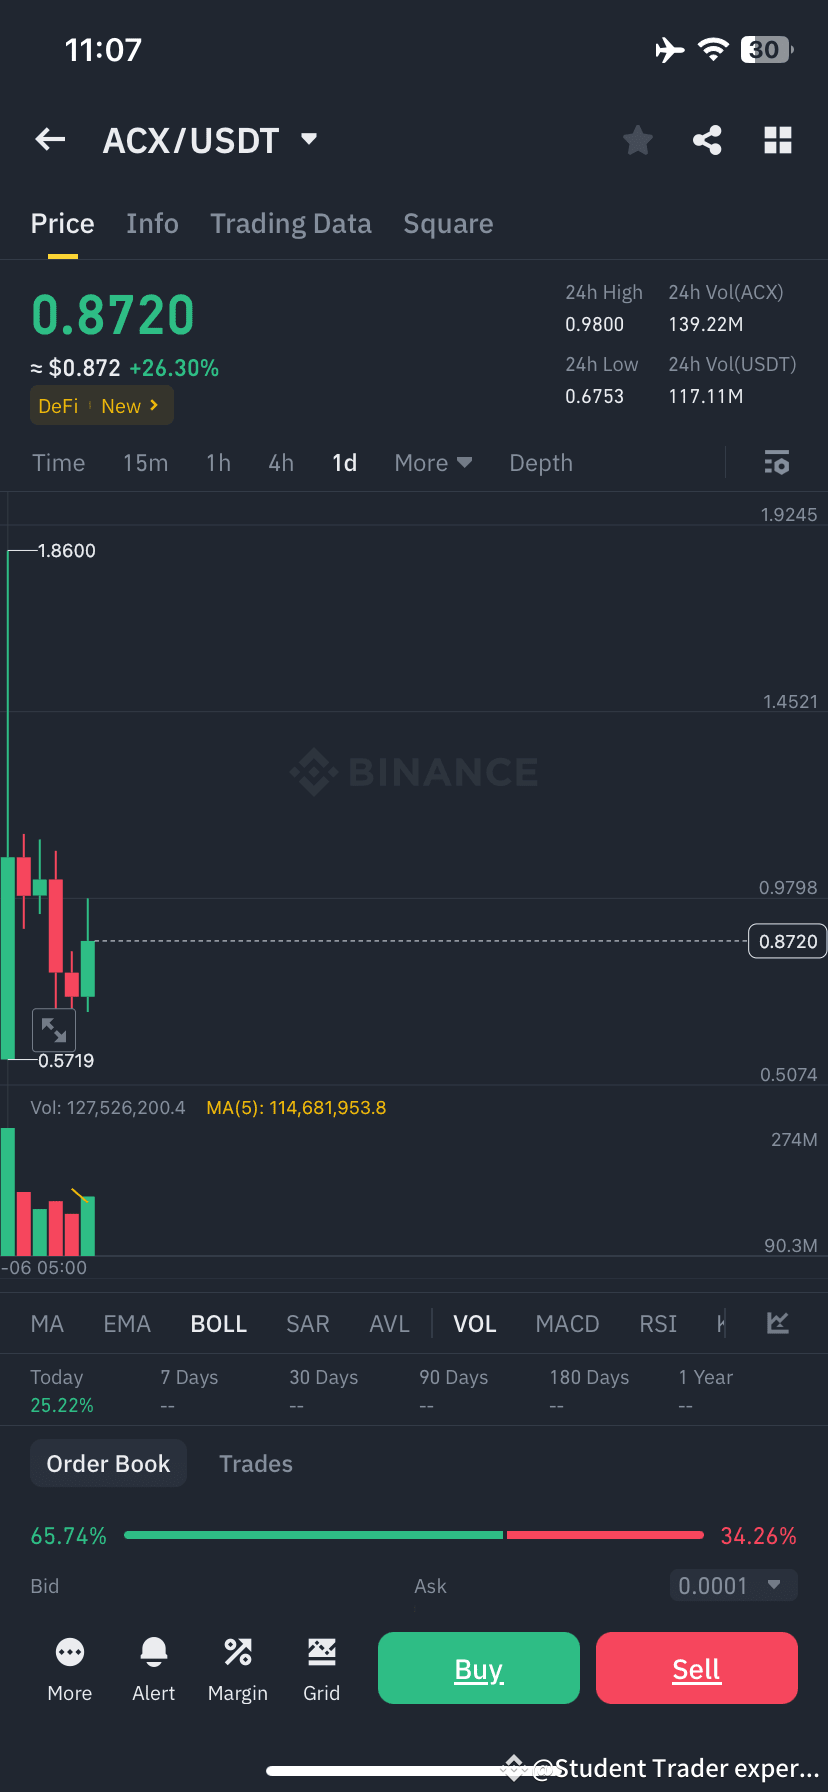
Task: Open Grid trading icon
Action: click(321, 1668)
